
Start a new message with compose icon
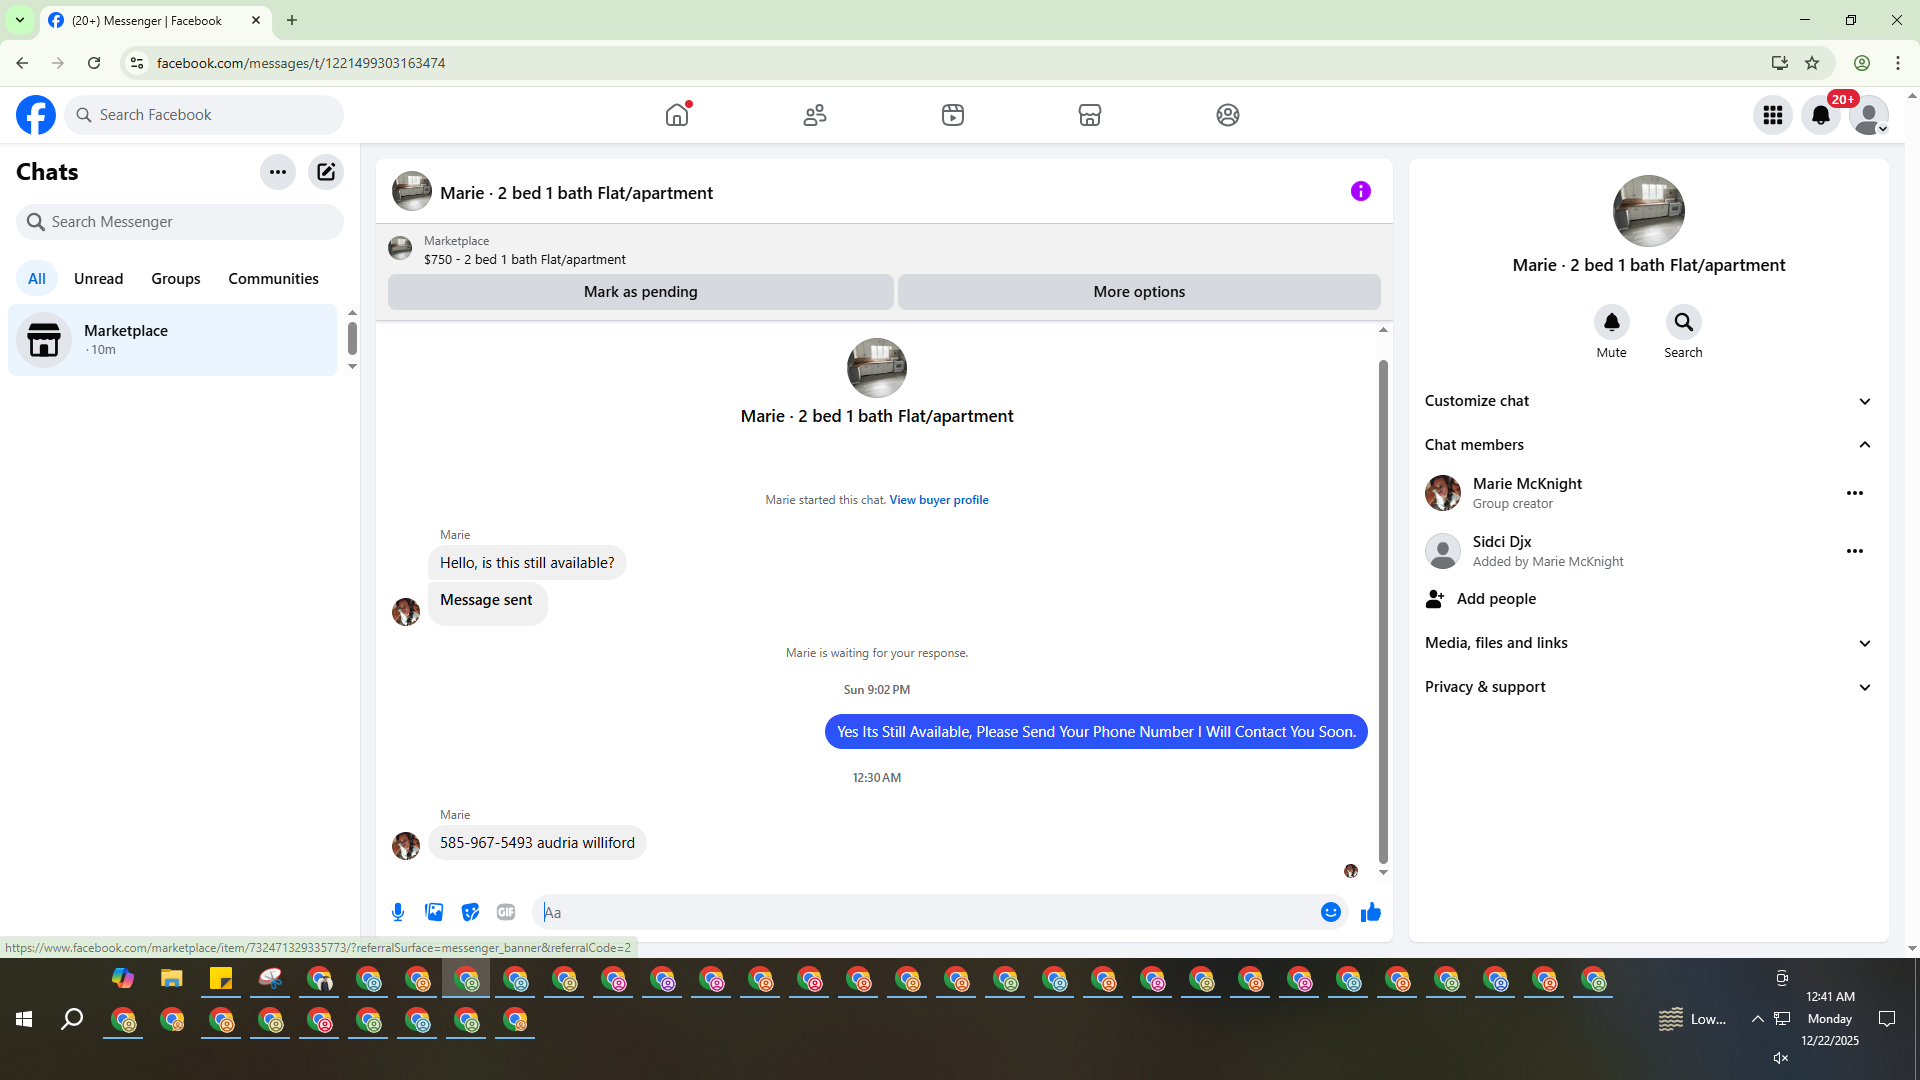coord(326,172)
